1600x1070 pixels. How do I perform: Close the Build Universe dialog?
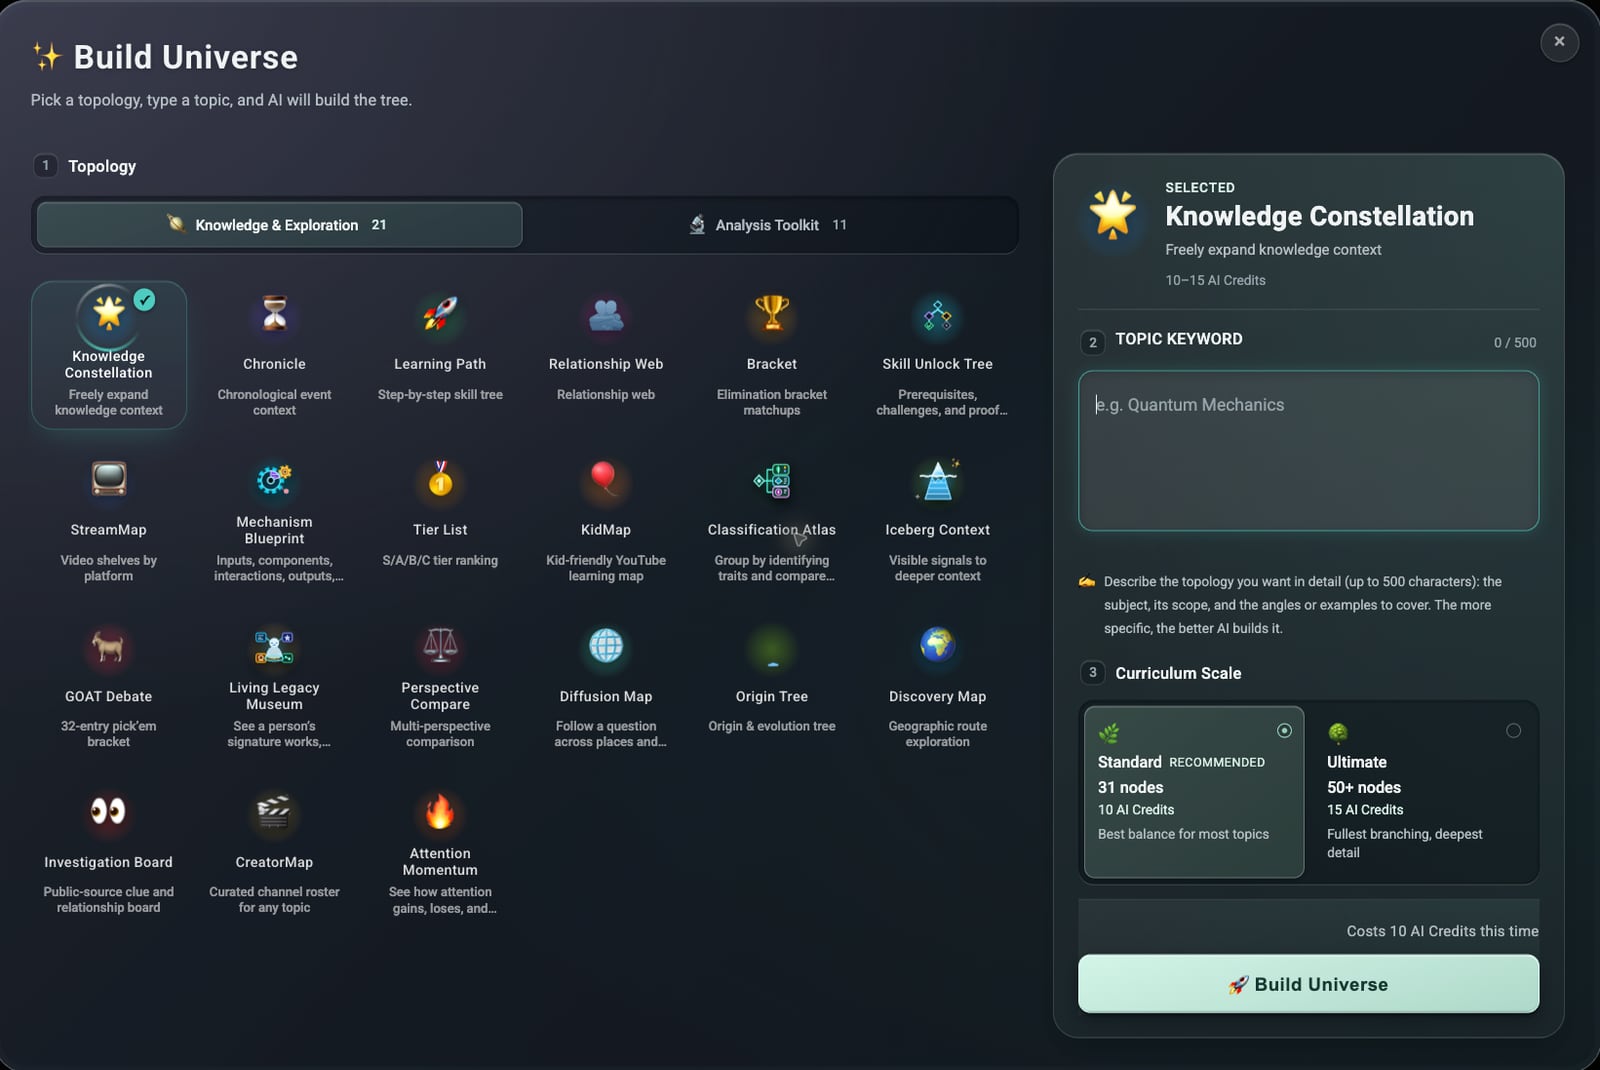[x=1559, y=42]
